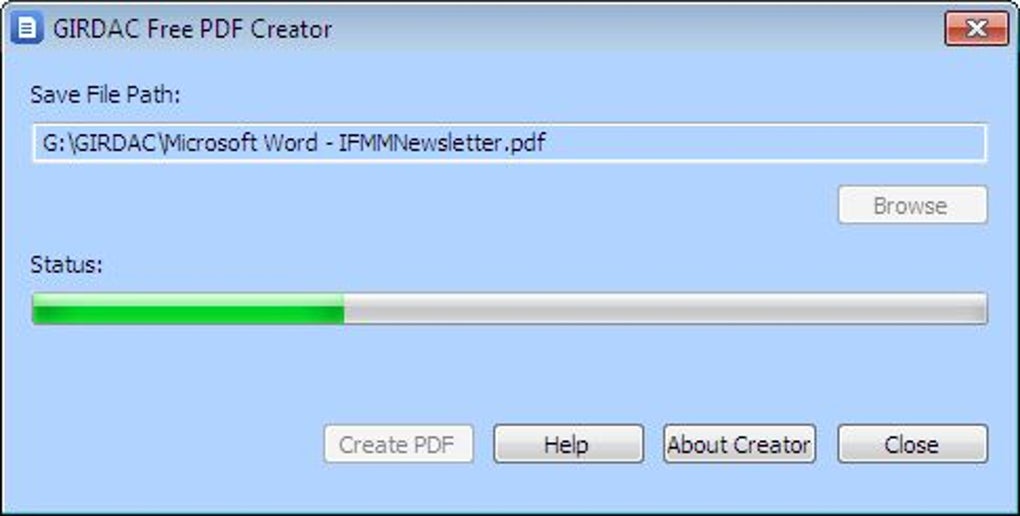The image size is (1020, 516).
Task: Click where the green progress fill ends
Action: pos(343,308)
